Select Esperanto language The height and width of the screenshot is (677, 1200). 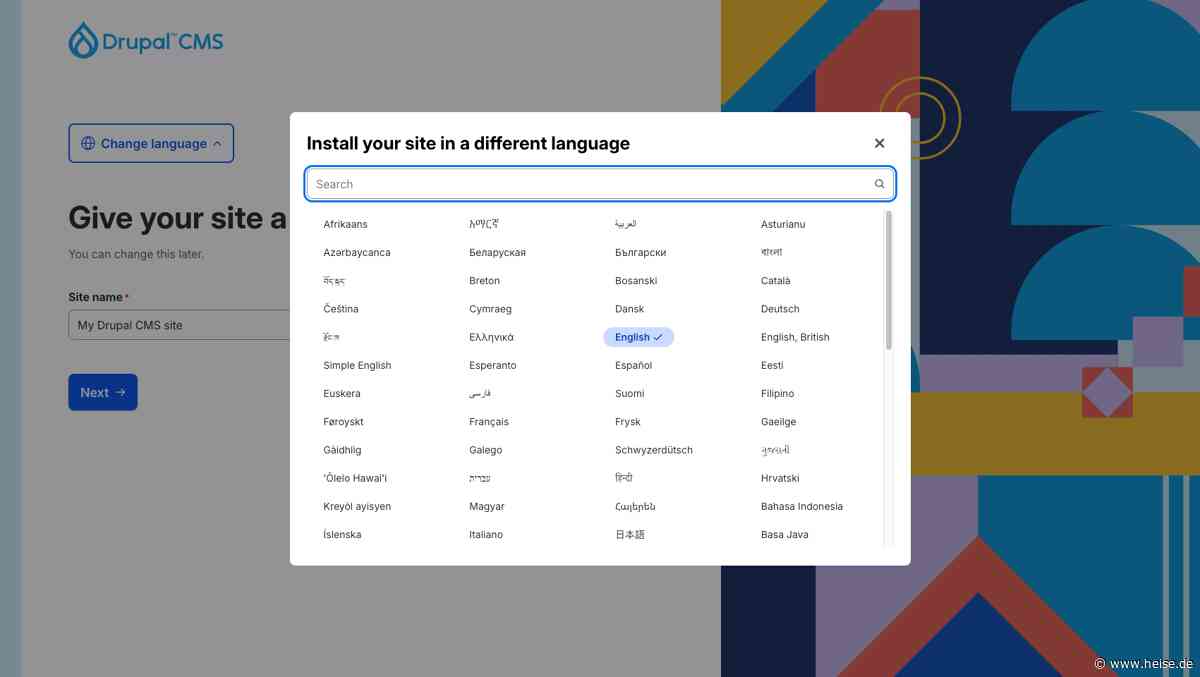pos(493,365)
